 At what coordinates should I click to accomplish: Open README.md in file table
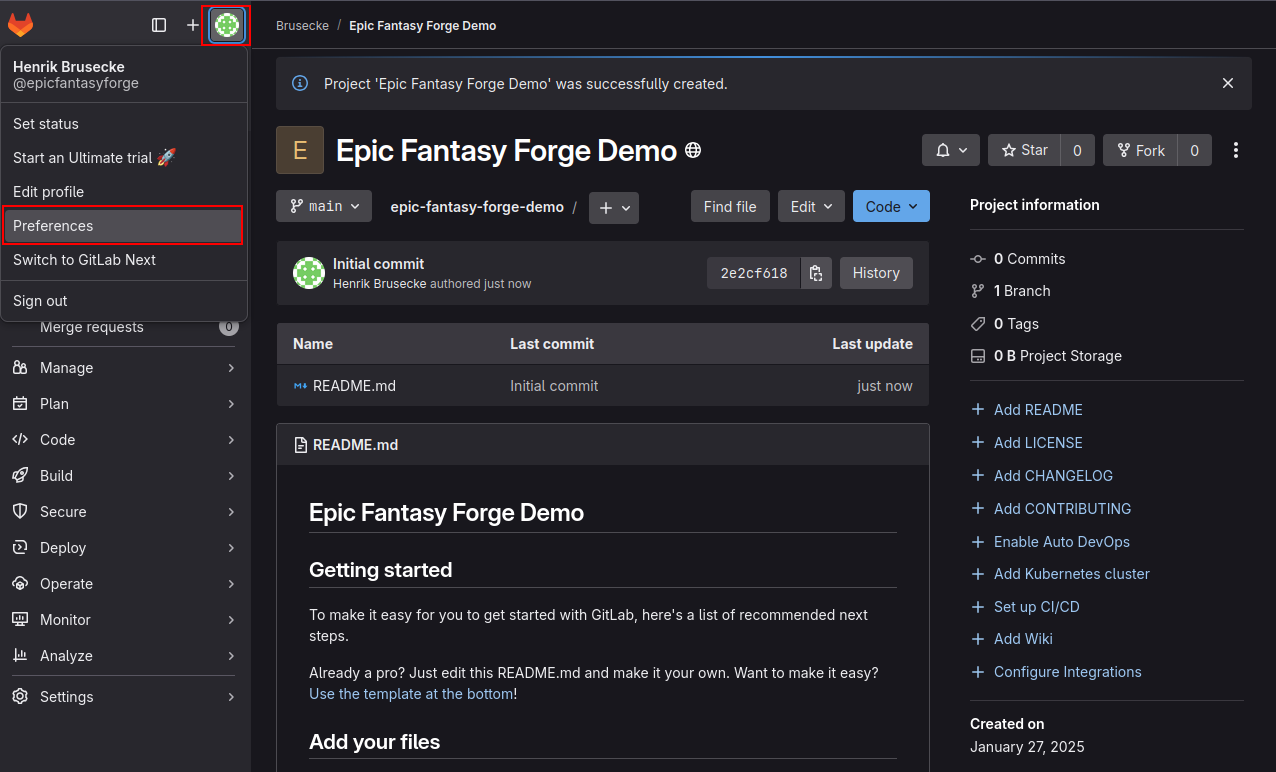click(x=354, y=385)
